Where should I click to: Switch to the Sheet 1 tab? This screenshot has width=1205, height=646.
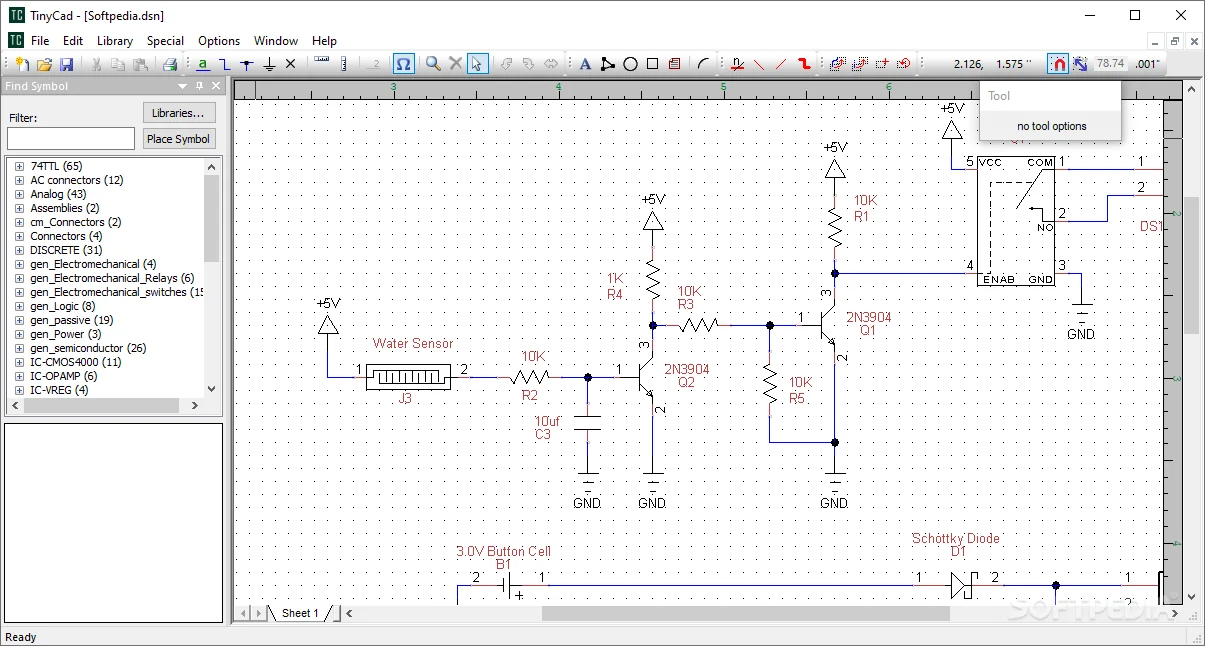(300, 613)
